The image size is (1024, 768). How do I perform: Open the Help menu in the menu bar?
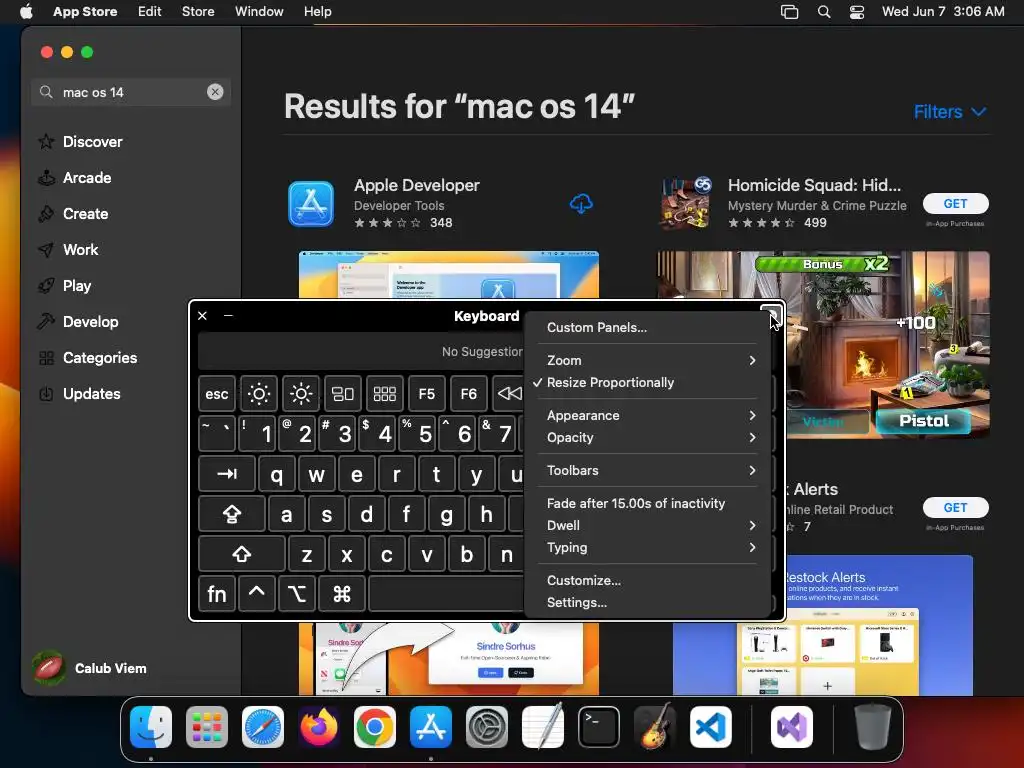(x=317, y=12)
